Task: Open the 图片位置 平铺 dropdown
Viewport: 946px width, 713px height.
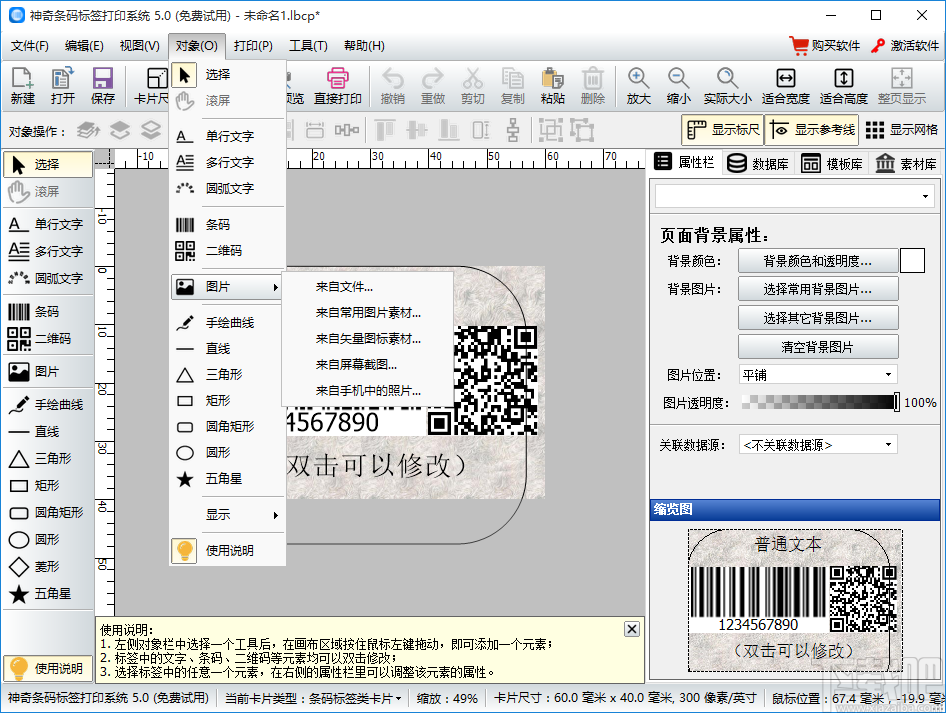Action: pos(817,374)
